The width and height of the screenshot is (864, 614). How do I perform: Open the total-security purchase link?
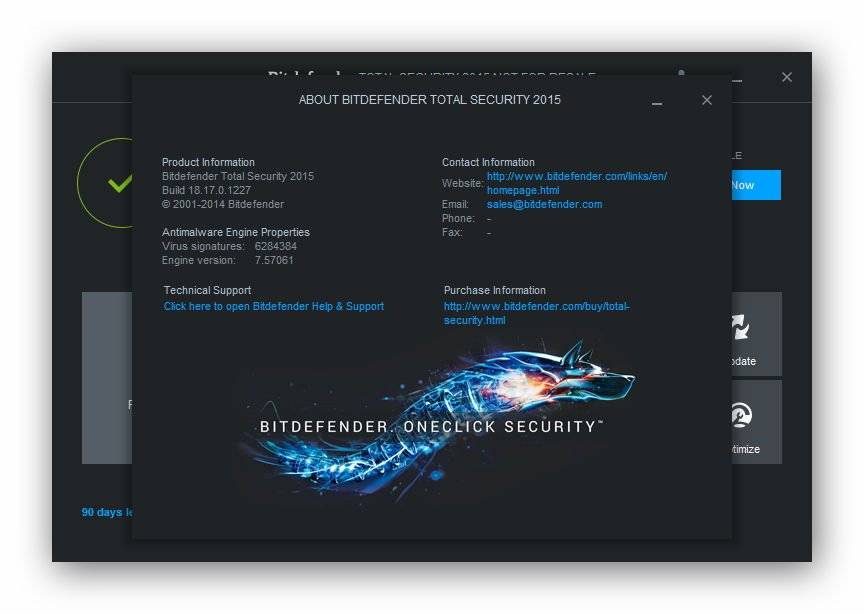(537, 313)
